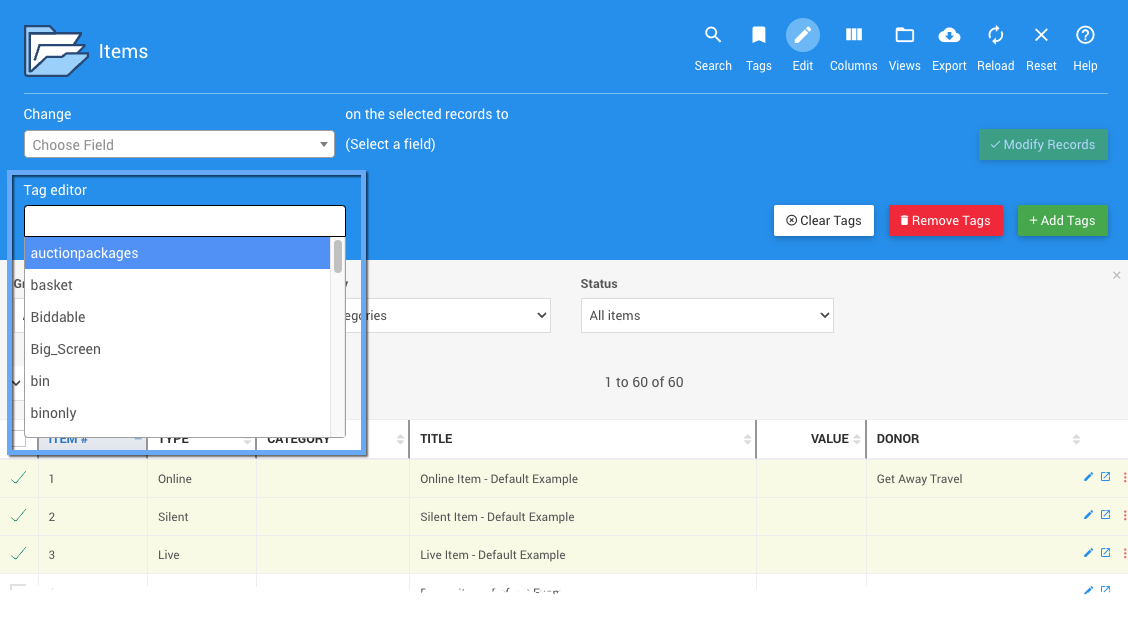This screenshot has width=1128, height=619.
Task: Open the Columns chooser
Action: click(x=853, y=37)
